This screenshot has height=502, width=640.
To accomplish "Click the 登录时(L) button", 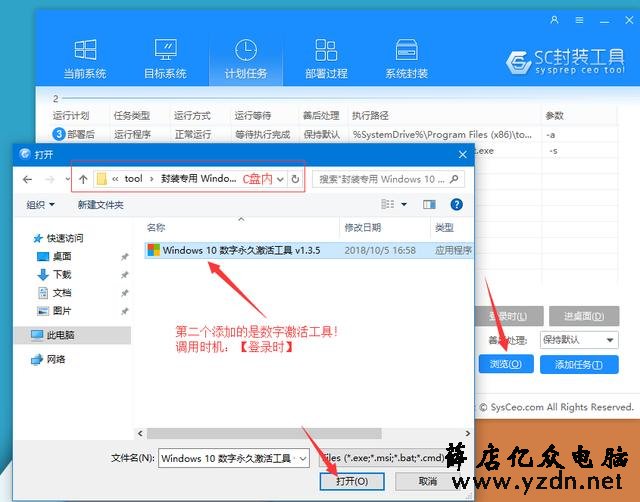I will (509, 316).
